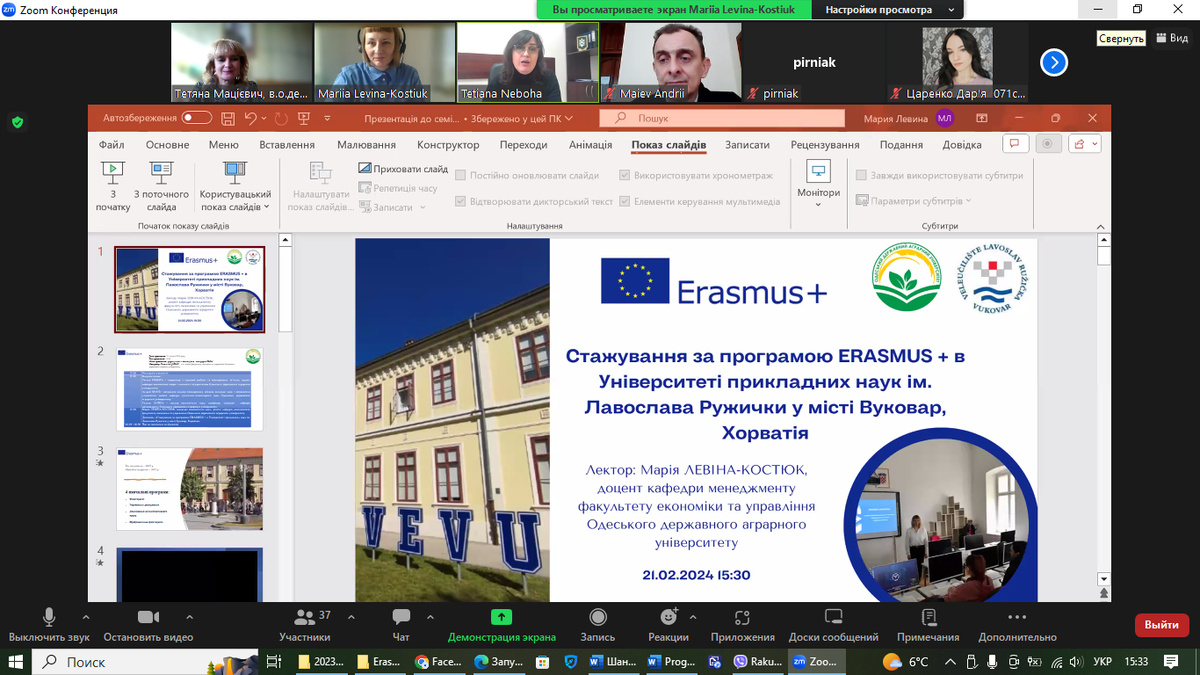The height and width of the screenshot is (675, 1200).
Task: Open Користувацький показ слайдів dropdown
Action: (x=235, y=187)
